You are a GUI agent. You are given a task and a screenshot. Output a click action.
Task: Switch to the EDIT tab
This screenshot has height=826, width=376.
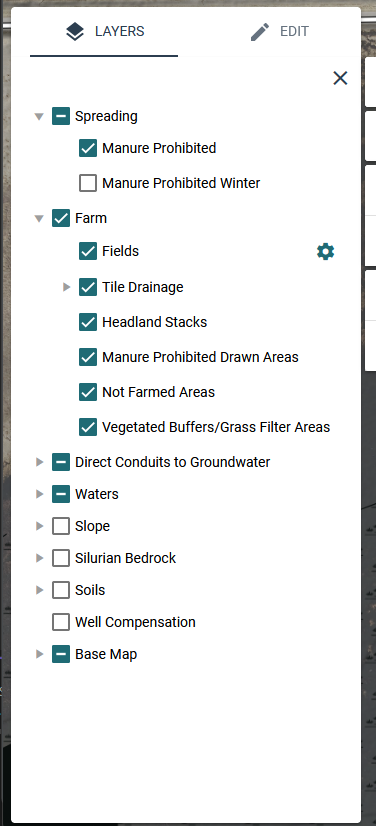[x=280, y=32]
